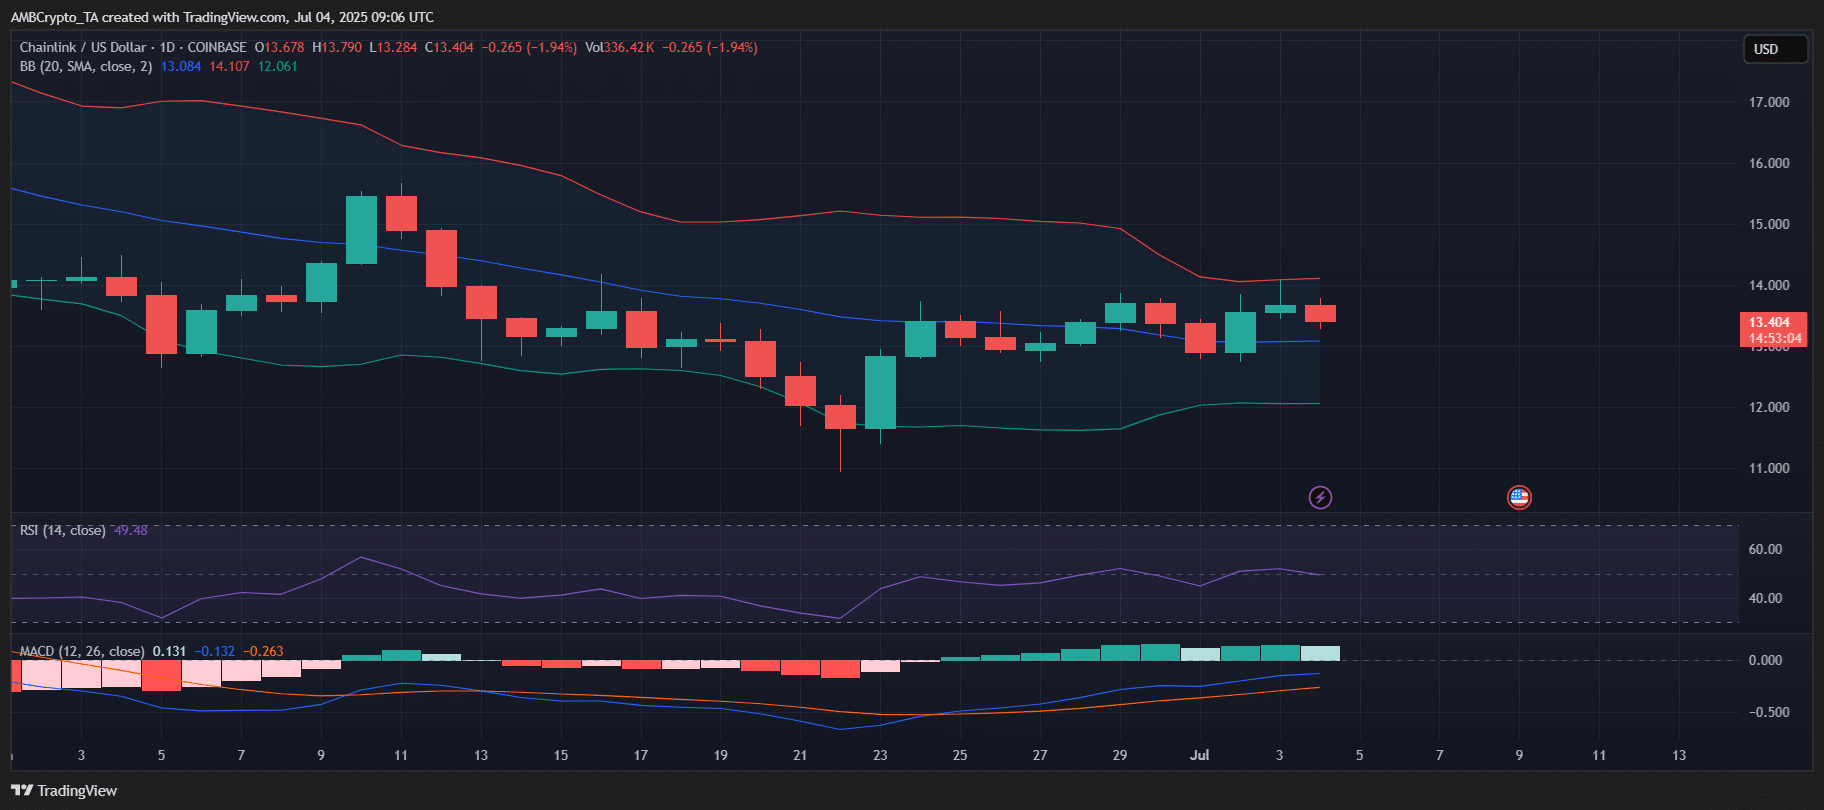Image resolution: width=1824 pixels, height=810 pixels.
Task: Click the 9 date label right of Jul
Action: [1519, 755]
